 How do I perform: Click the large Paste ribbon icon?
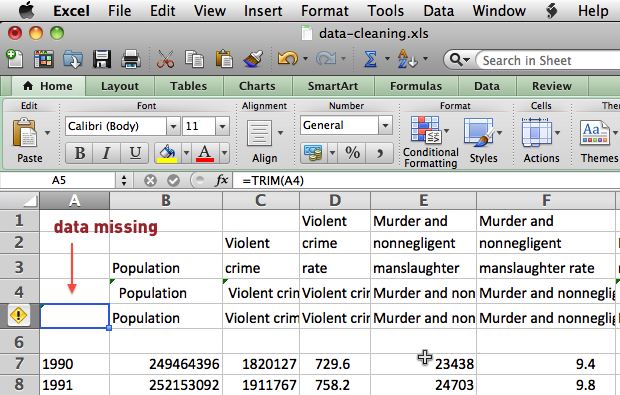[x=25, y=133]
